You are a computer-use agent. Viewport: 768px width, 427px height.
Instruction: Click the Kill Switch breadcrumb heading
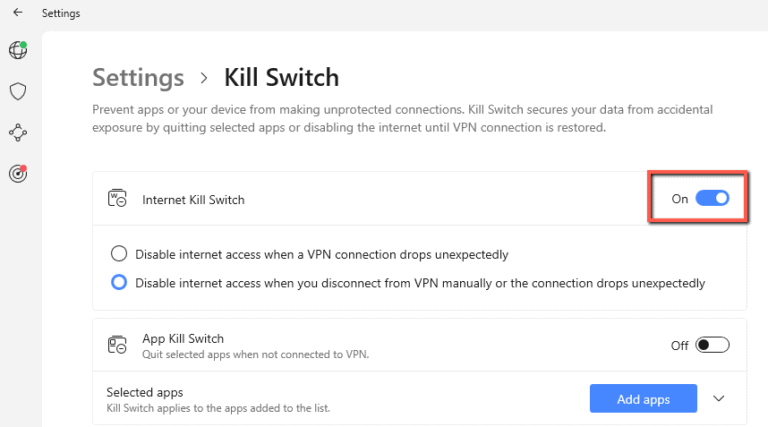coord(281,78)
